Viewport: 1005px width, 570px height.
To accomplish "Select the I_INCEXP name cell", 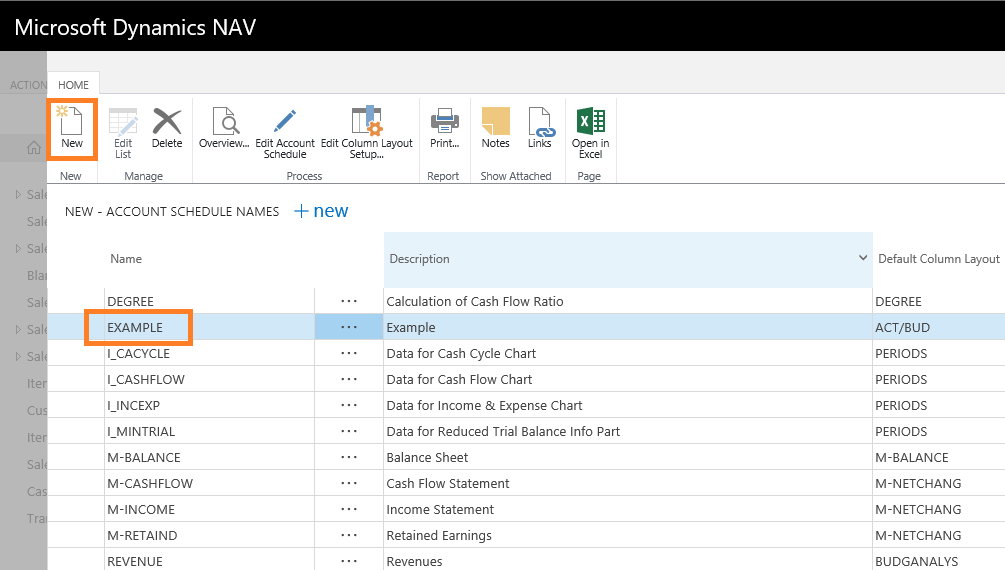I will point(210,405).
